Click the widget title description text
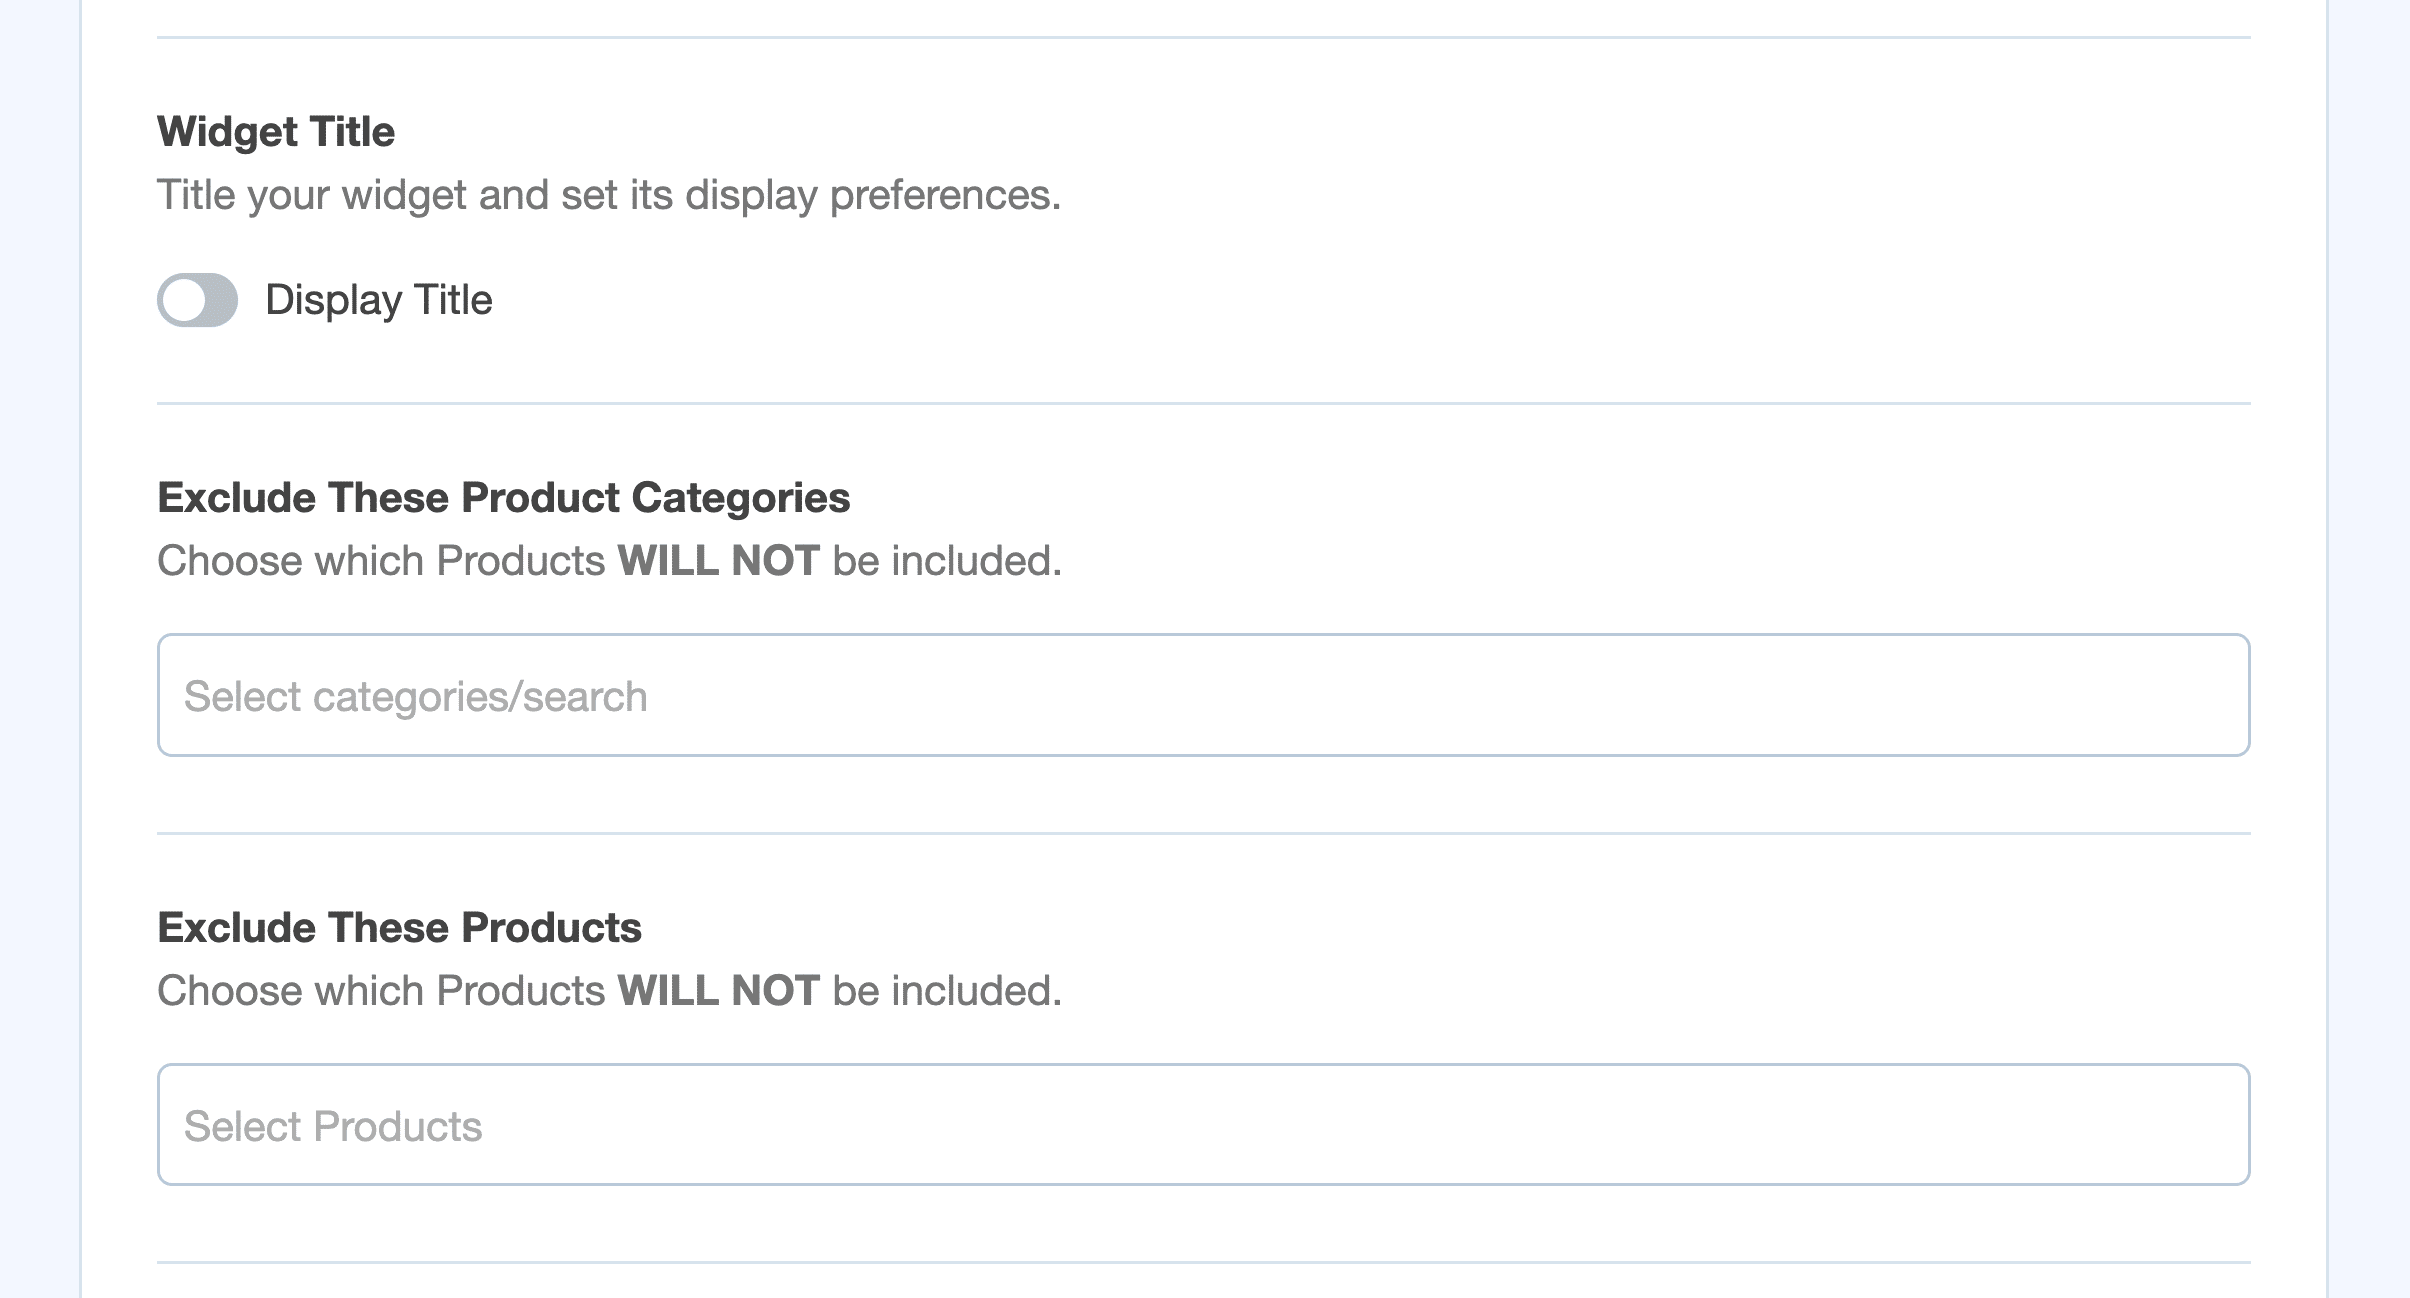The height and width of the screenshot is (1298, 2410). pos(608,195)
